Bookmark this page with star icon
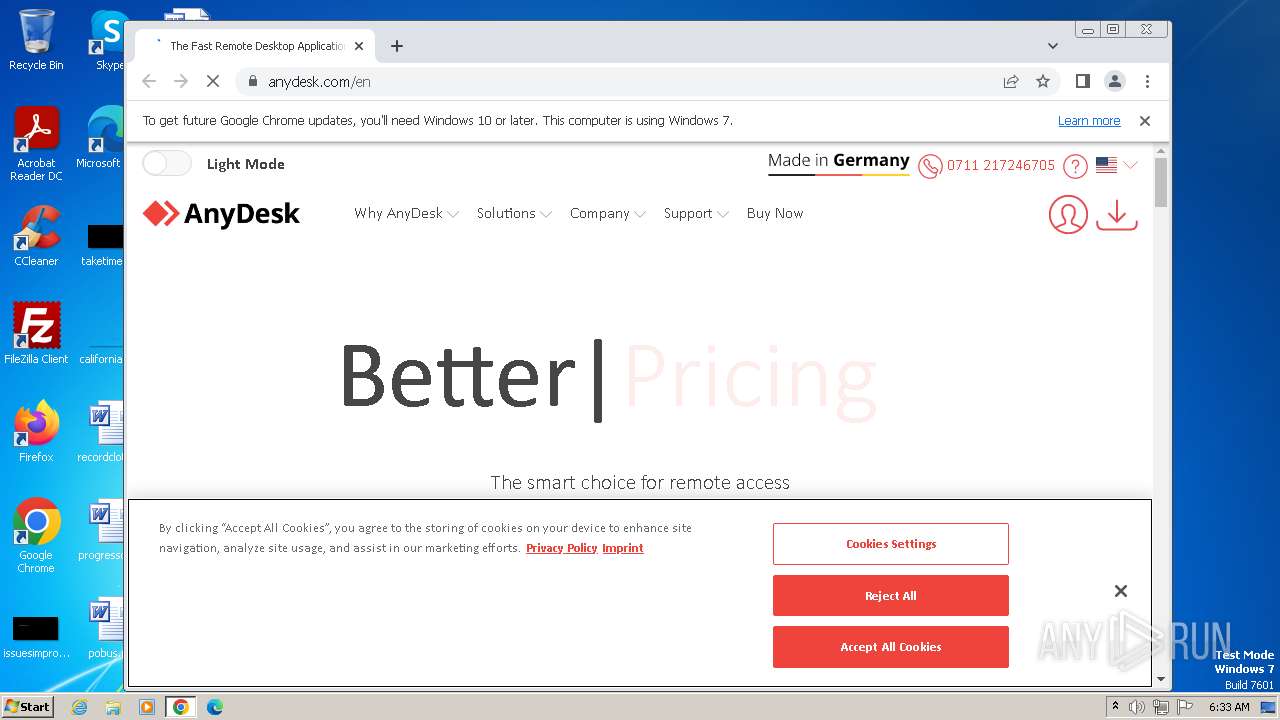This screenshot has width=1280, height=720. [x=1043, y=81]
